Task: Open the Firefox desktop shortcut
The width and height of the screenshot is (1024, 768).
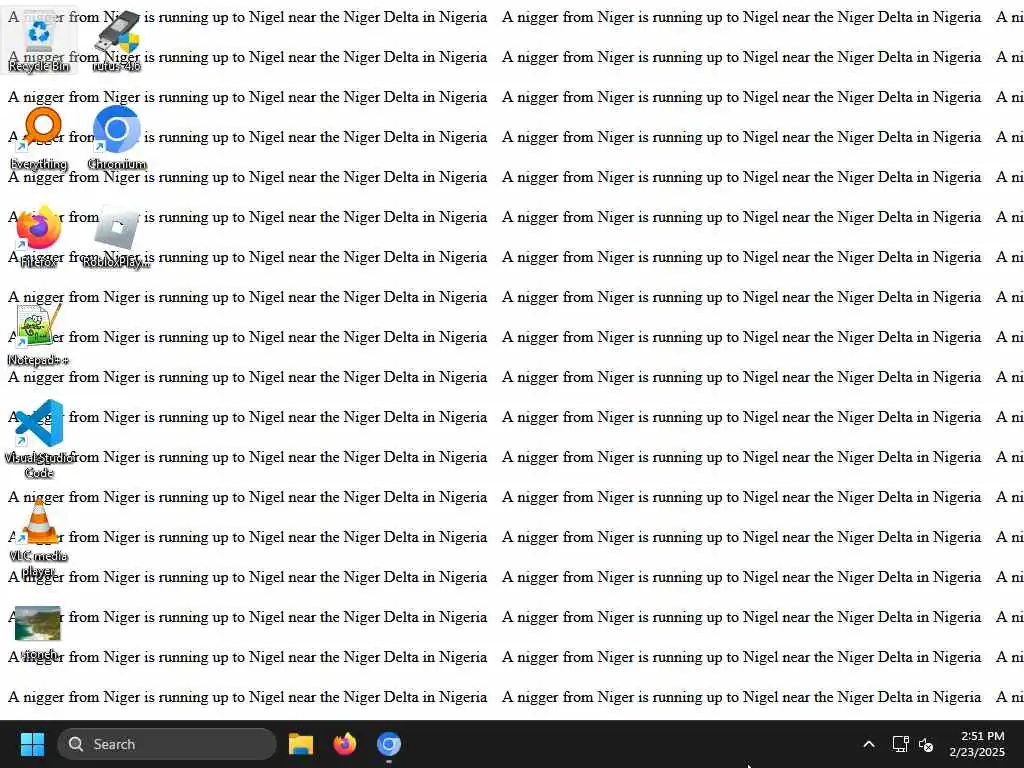Action: [x=39, y=236]
